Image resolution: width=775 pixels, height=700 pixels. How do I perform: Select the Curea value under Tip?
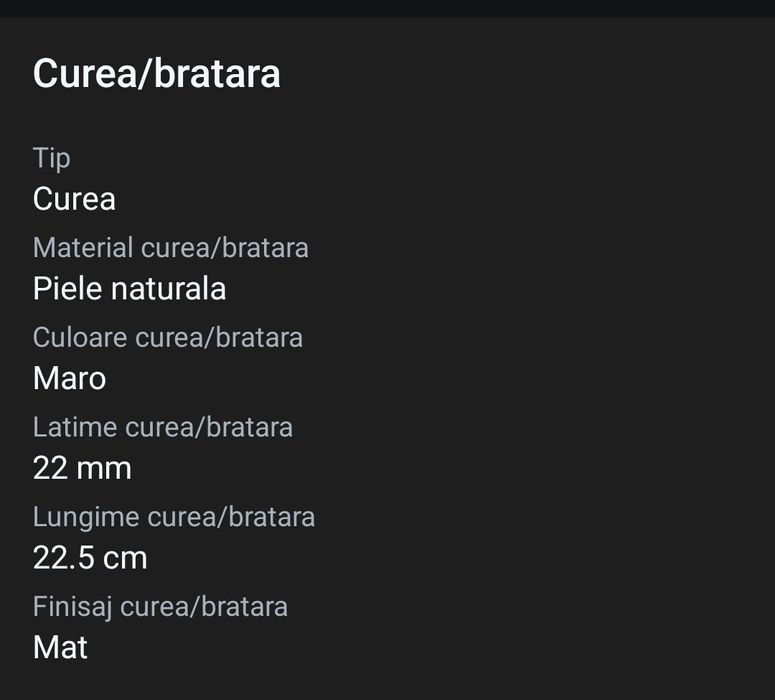click(74, 199)
